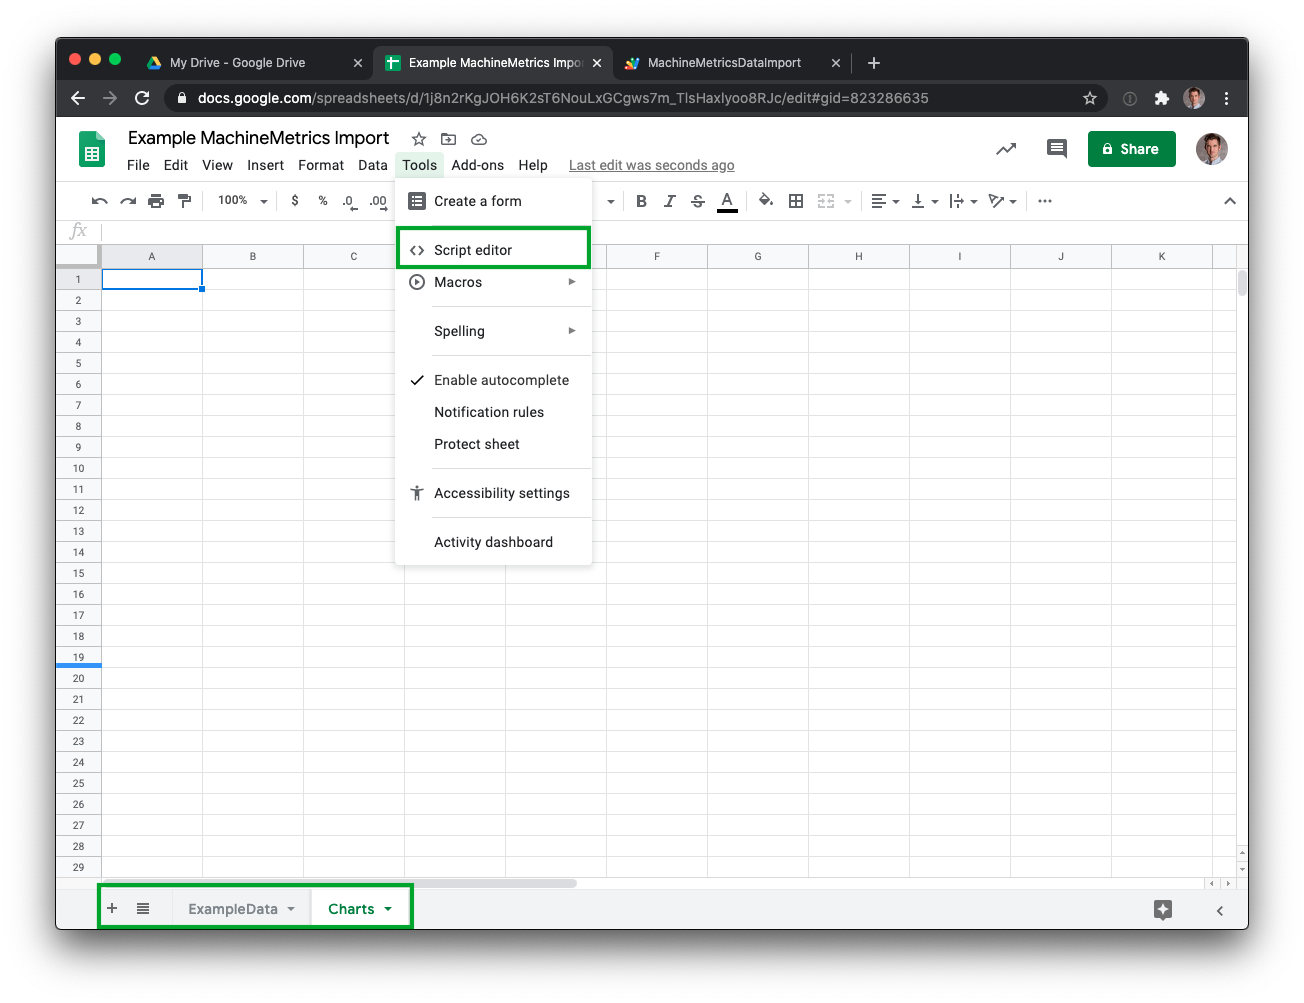
Task: Choose Script editor from Tools menu
Action: pos(494,250)
